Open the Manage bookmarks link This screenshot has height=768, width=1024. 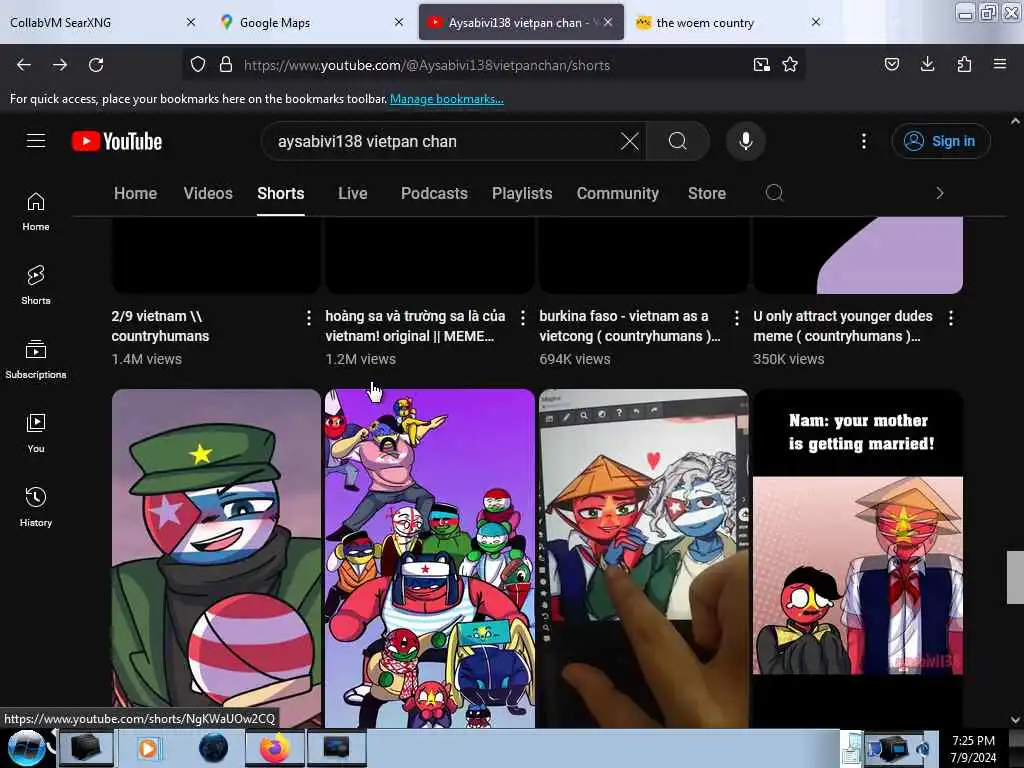447,99
